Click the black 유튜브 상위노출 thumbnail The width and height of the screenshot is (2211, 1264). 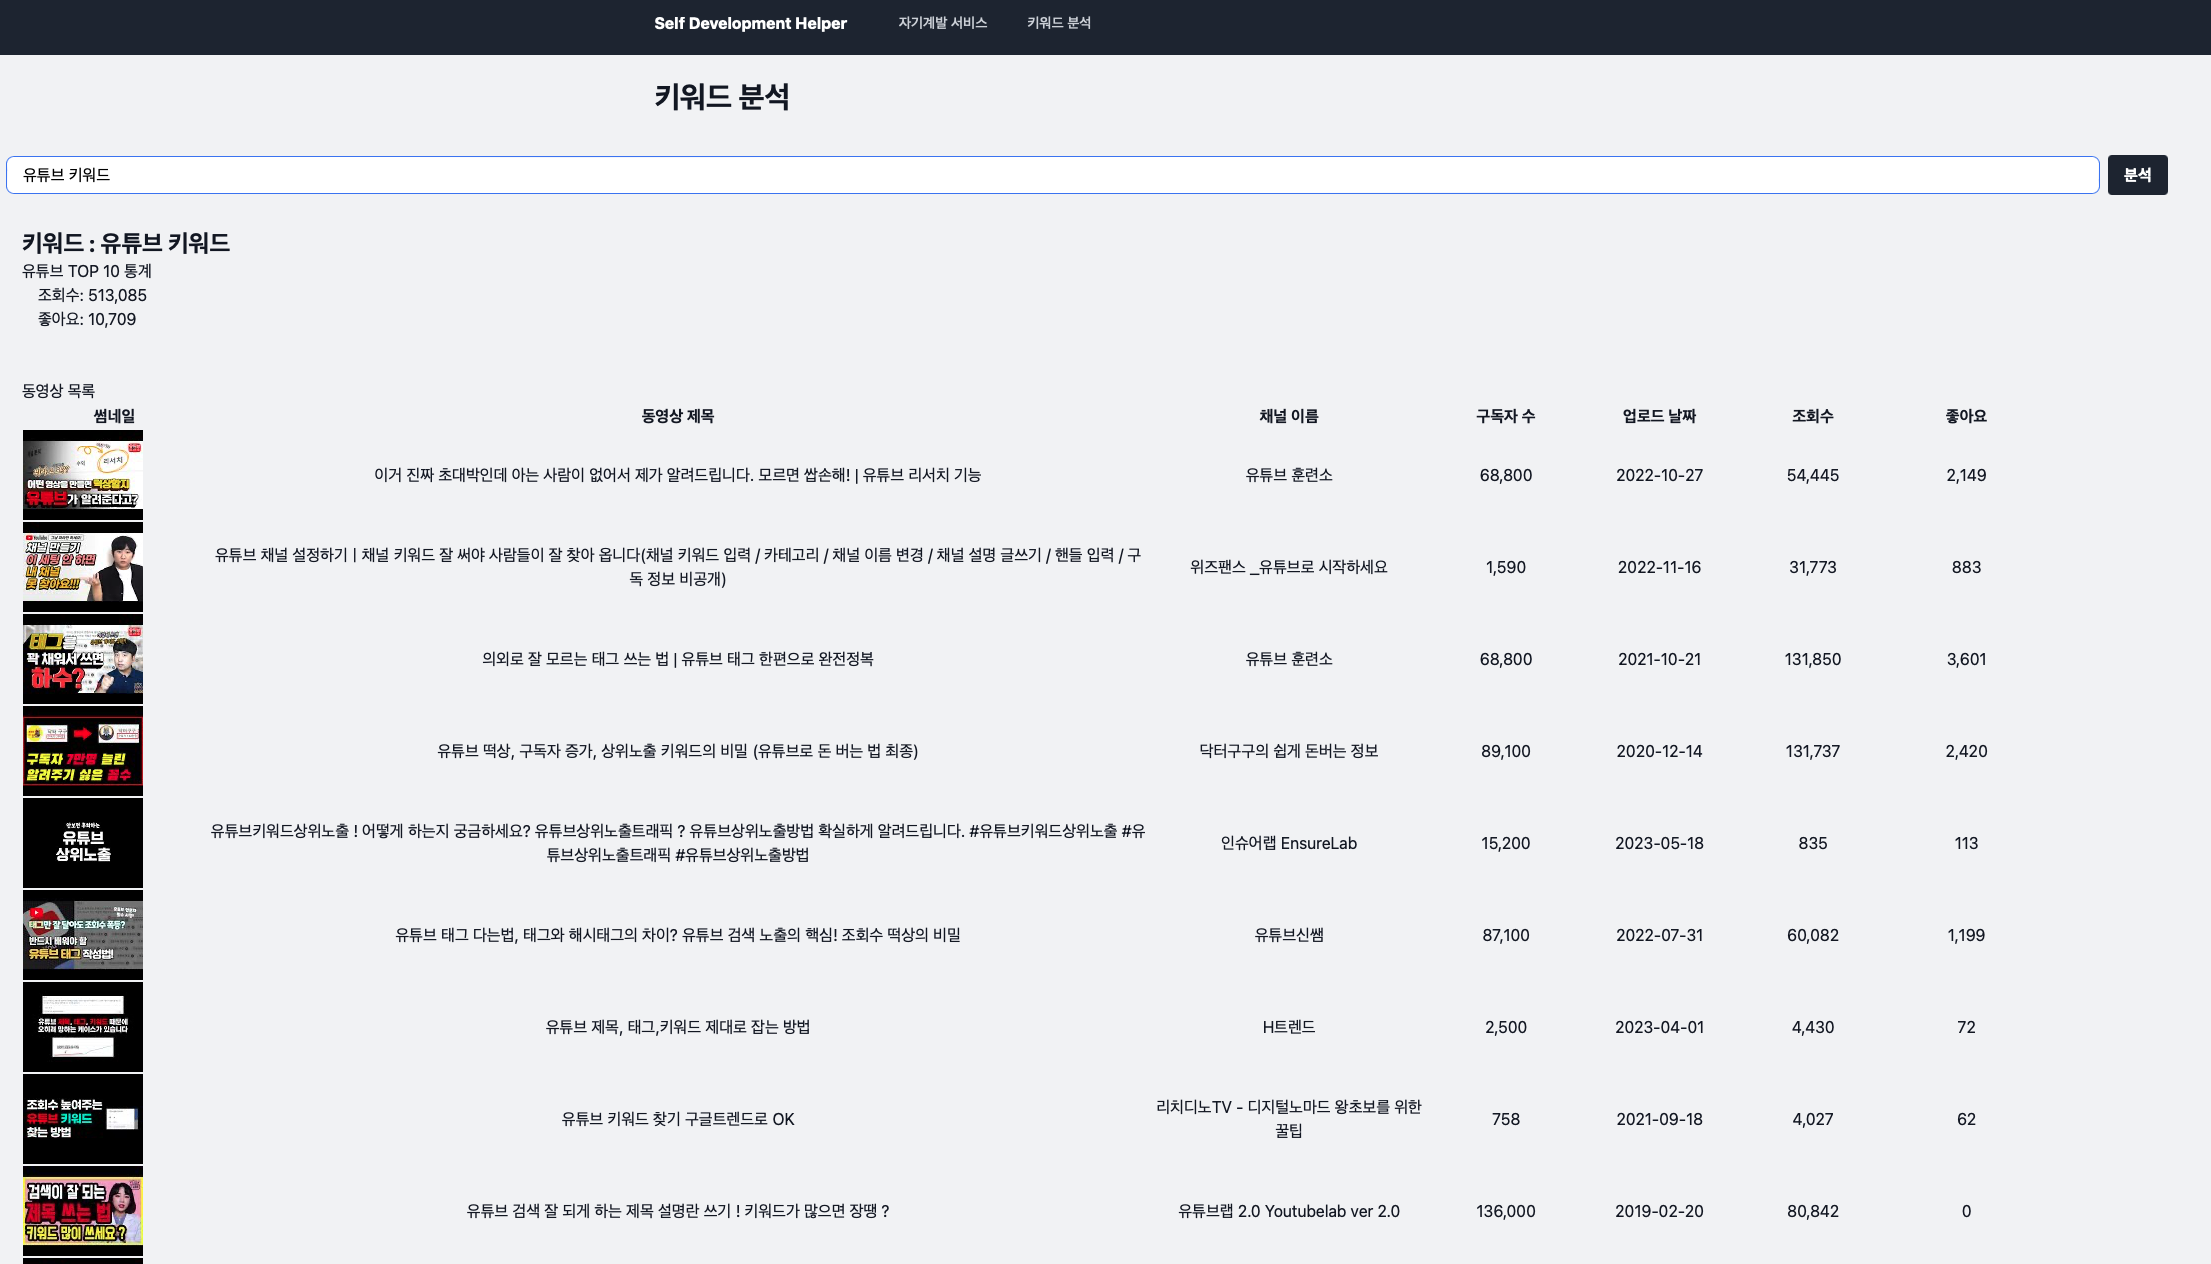click(x=83, y=843)
